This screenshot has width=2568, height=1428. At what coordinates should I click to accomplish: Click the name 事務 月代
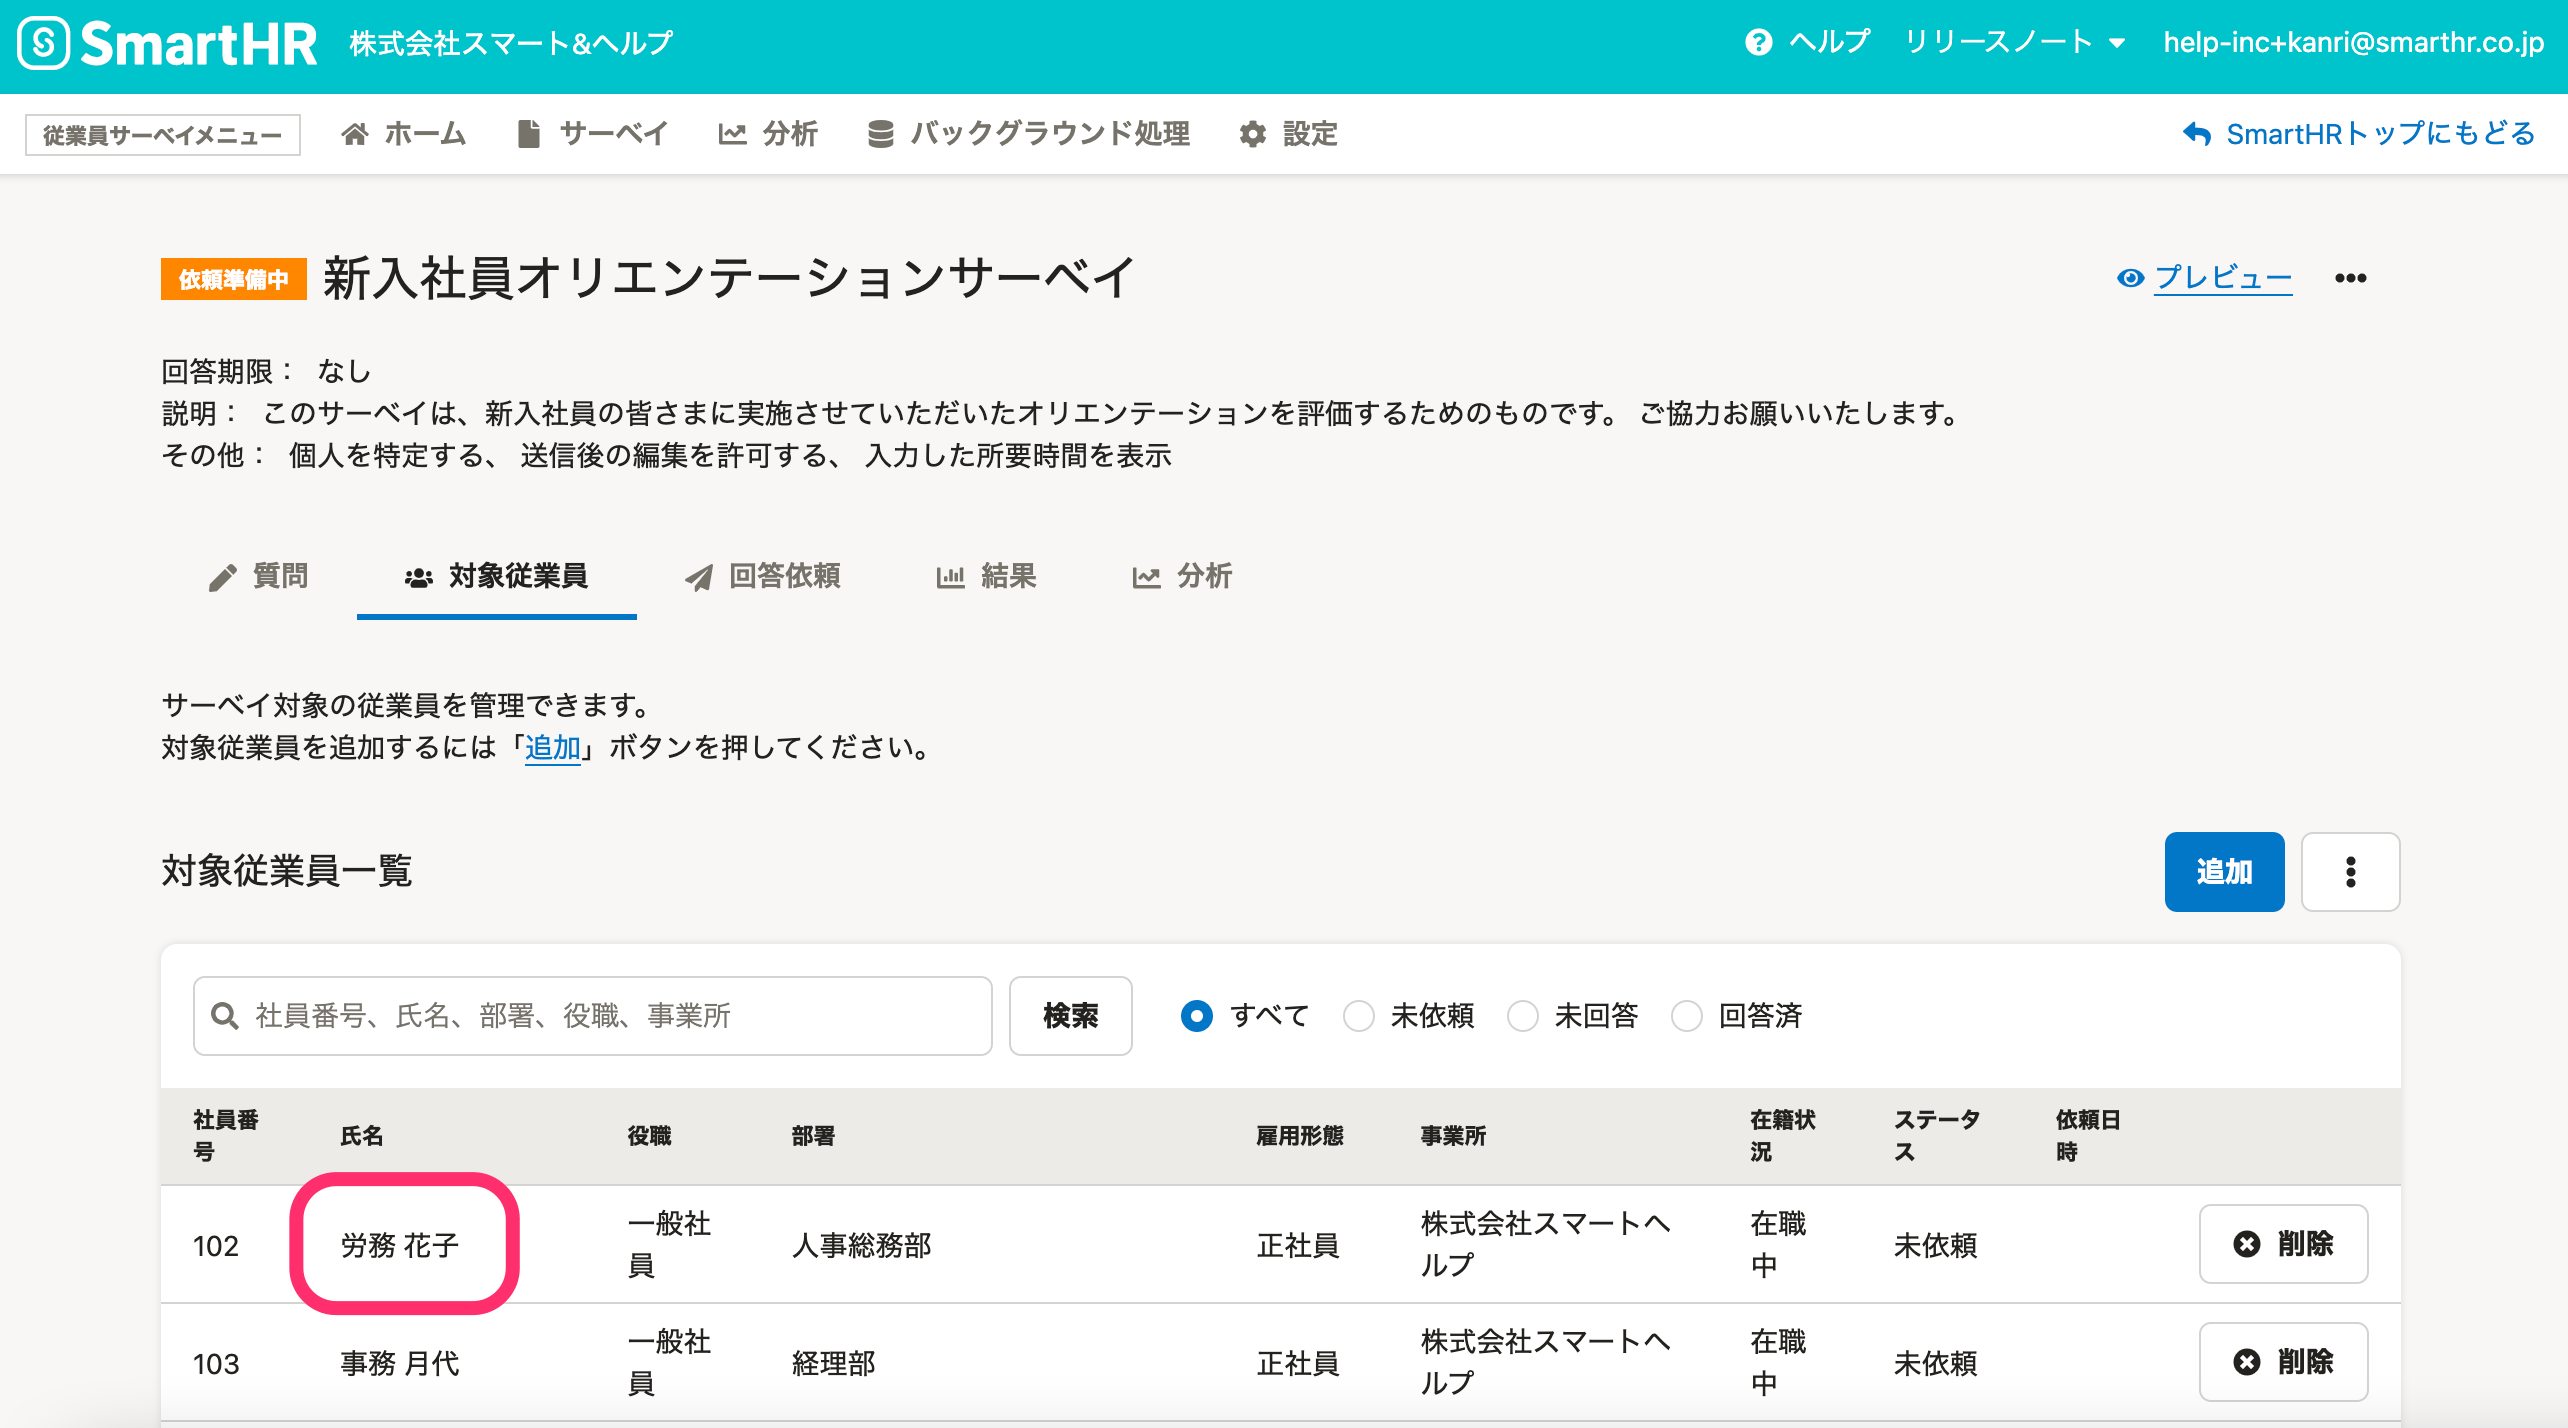tap(400, 1363)
